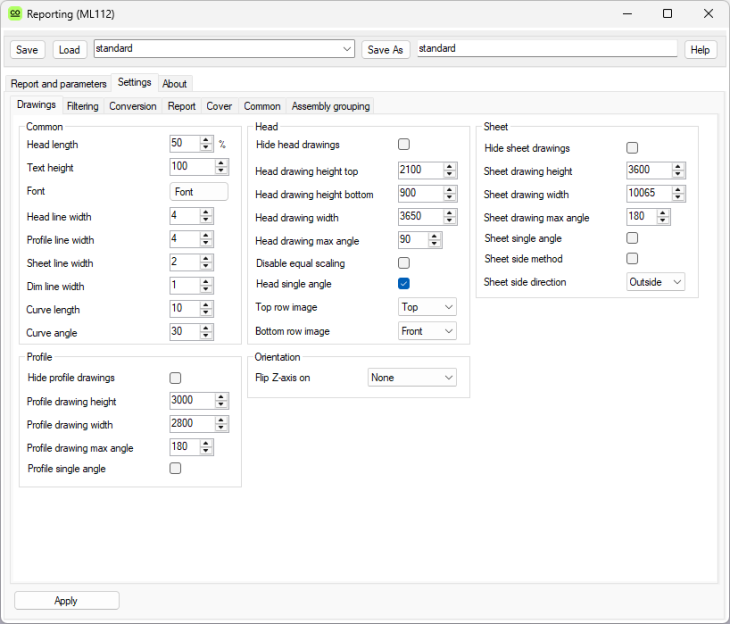Click the Apply button
Screen dimensions: 730x624
click(x=66, y=601)
